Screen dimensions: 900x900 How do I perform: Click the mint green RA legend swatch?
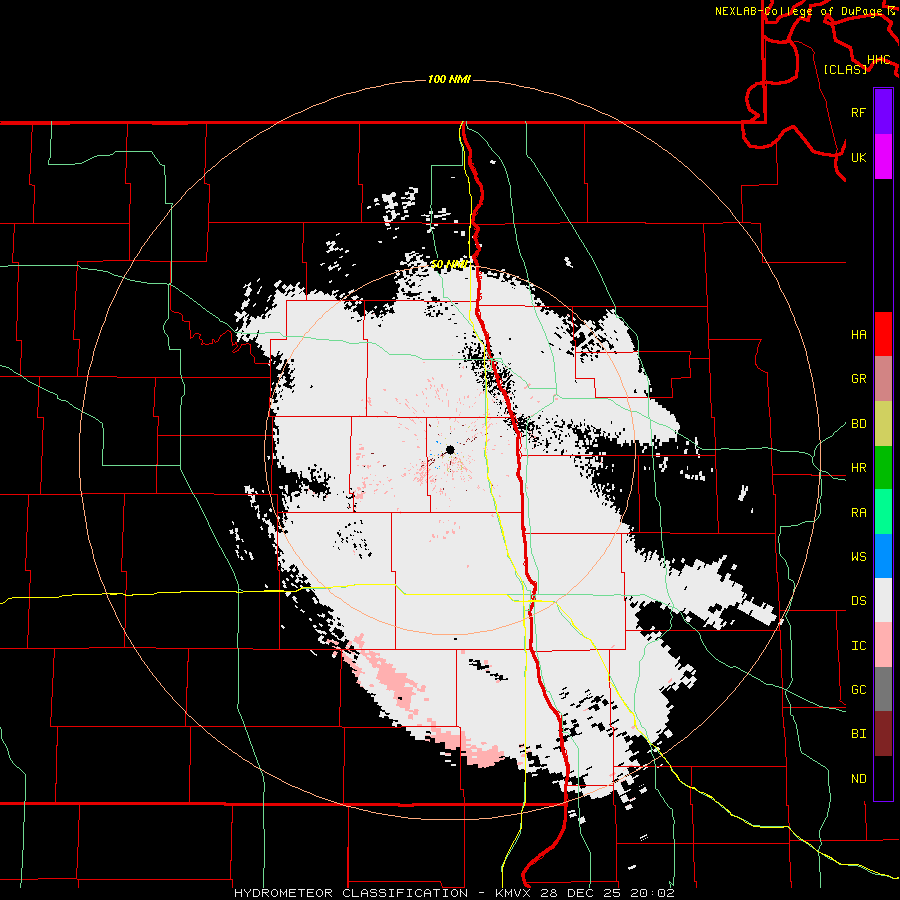pos(883,512)
